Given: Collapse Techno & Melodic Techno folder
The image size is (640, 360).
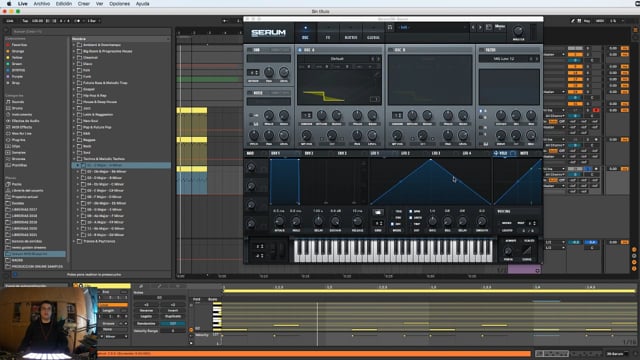Looking at the screenshot, I should click(x=74, y=159).
